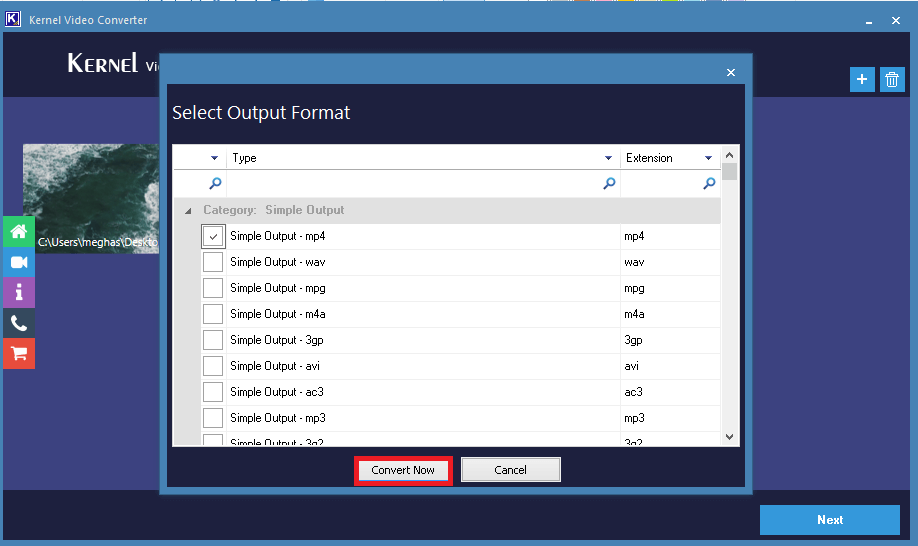Delete the video with the trash icon

tap(892, 79)
